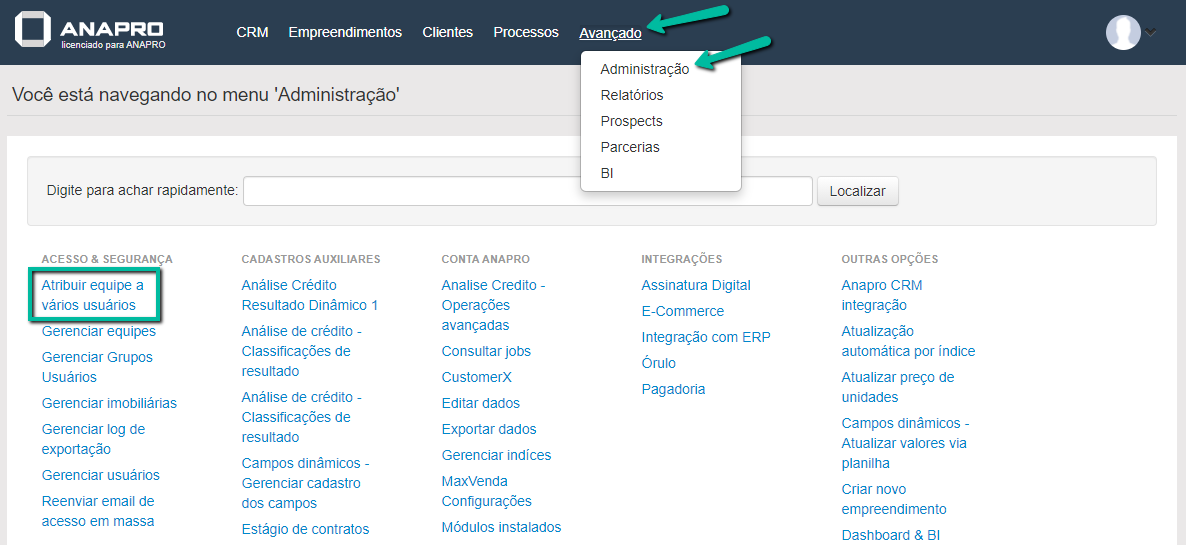The height and width of the screenshot is (545, 1186).
Task: Open the BI menu entry
Action: 607,173
